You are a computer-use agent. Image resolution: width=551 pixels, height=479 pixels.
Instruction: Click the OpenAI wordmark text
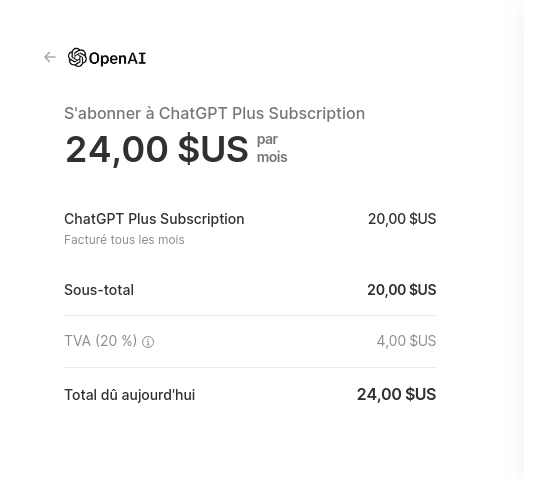click(117, 58)
